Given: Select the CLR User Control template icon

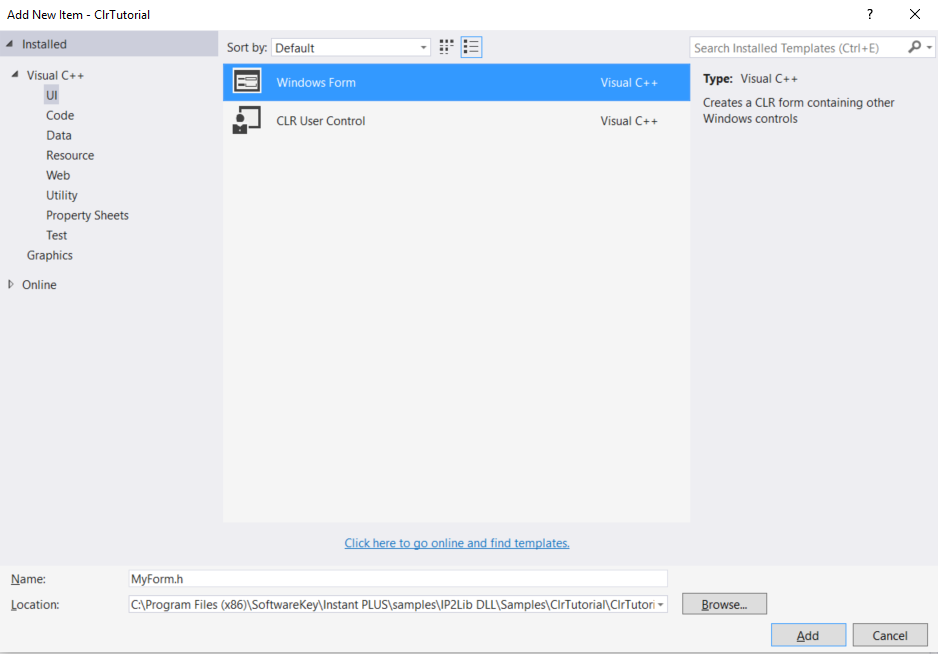Looking at the screenshot, I should (x=246, y=121).
